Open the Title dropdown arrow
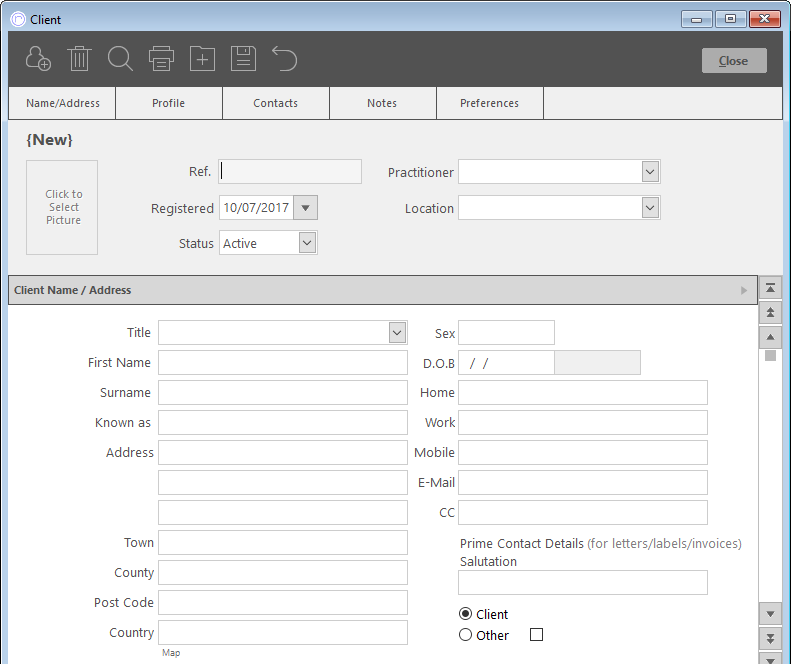 398,333
